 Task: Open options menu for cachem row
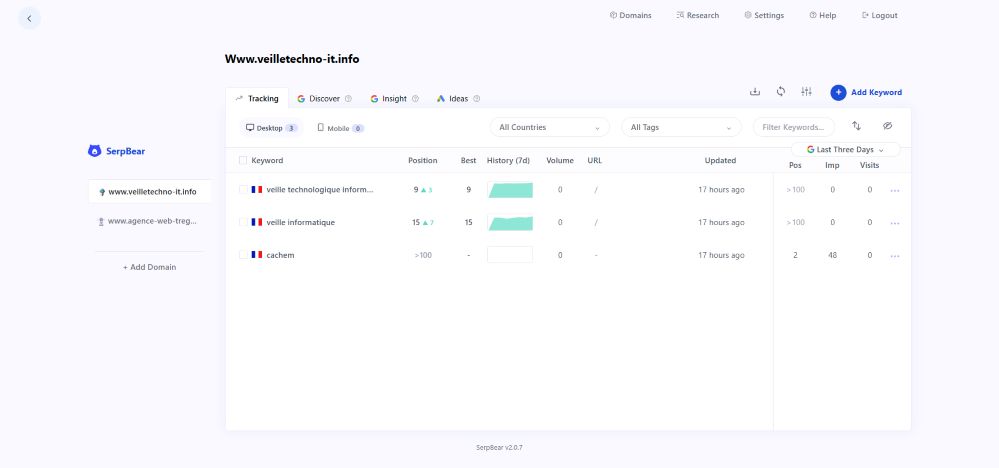click(895, 256)
